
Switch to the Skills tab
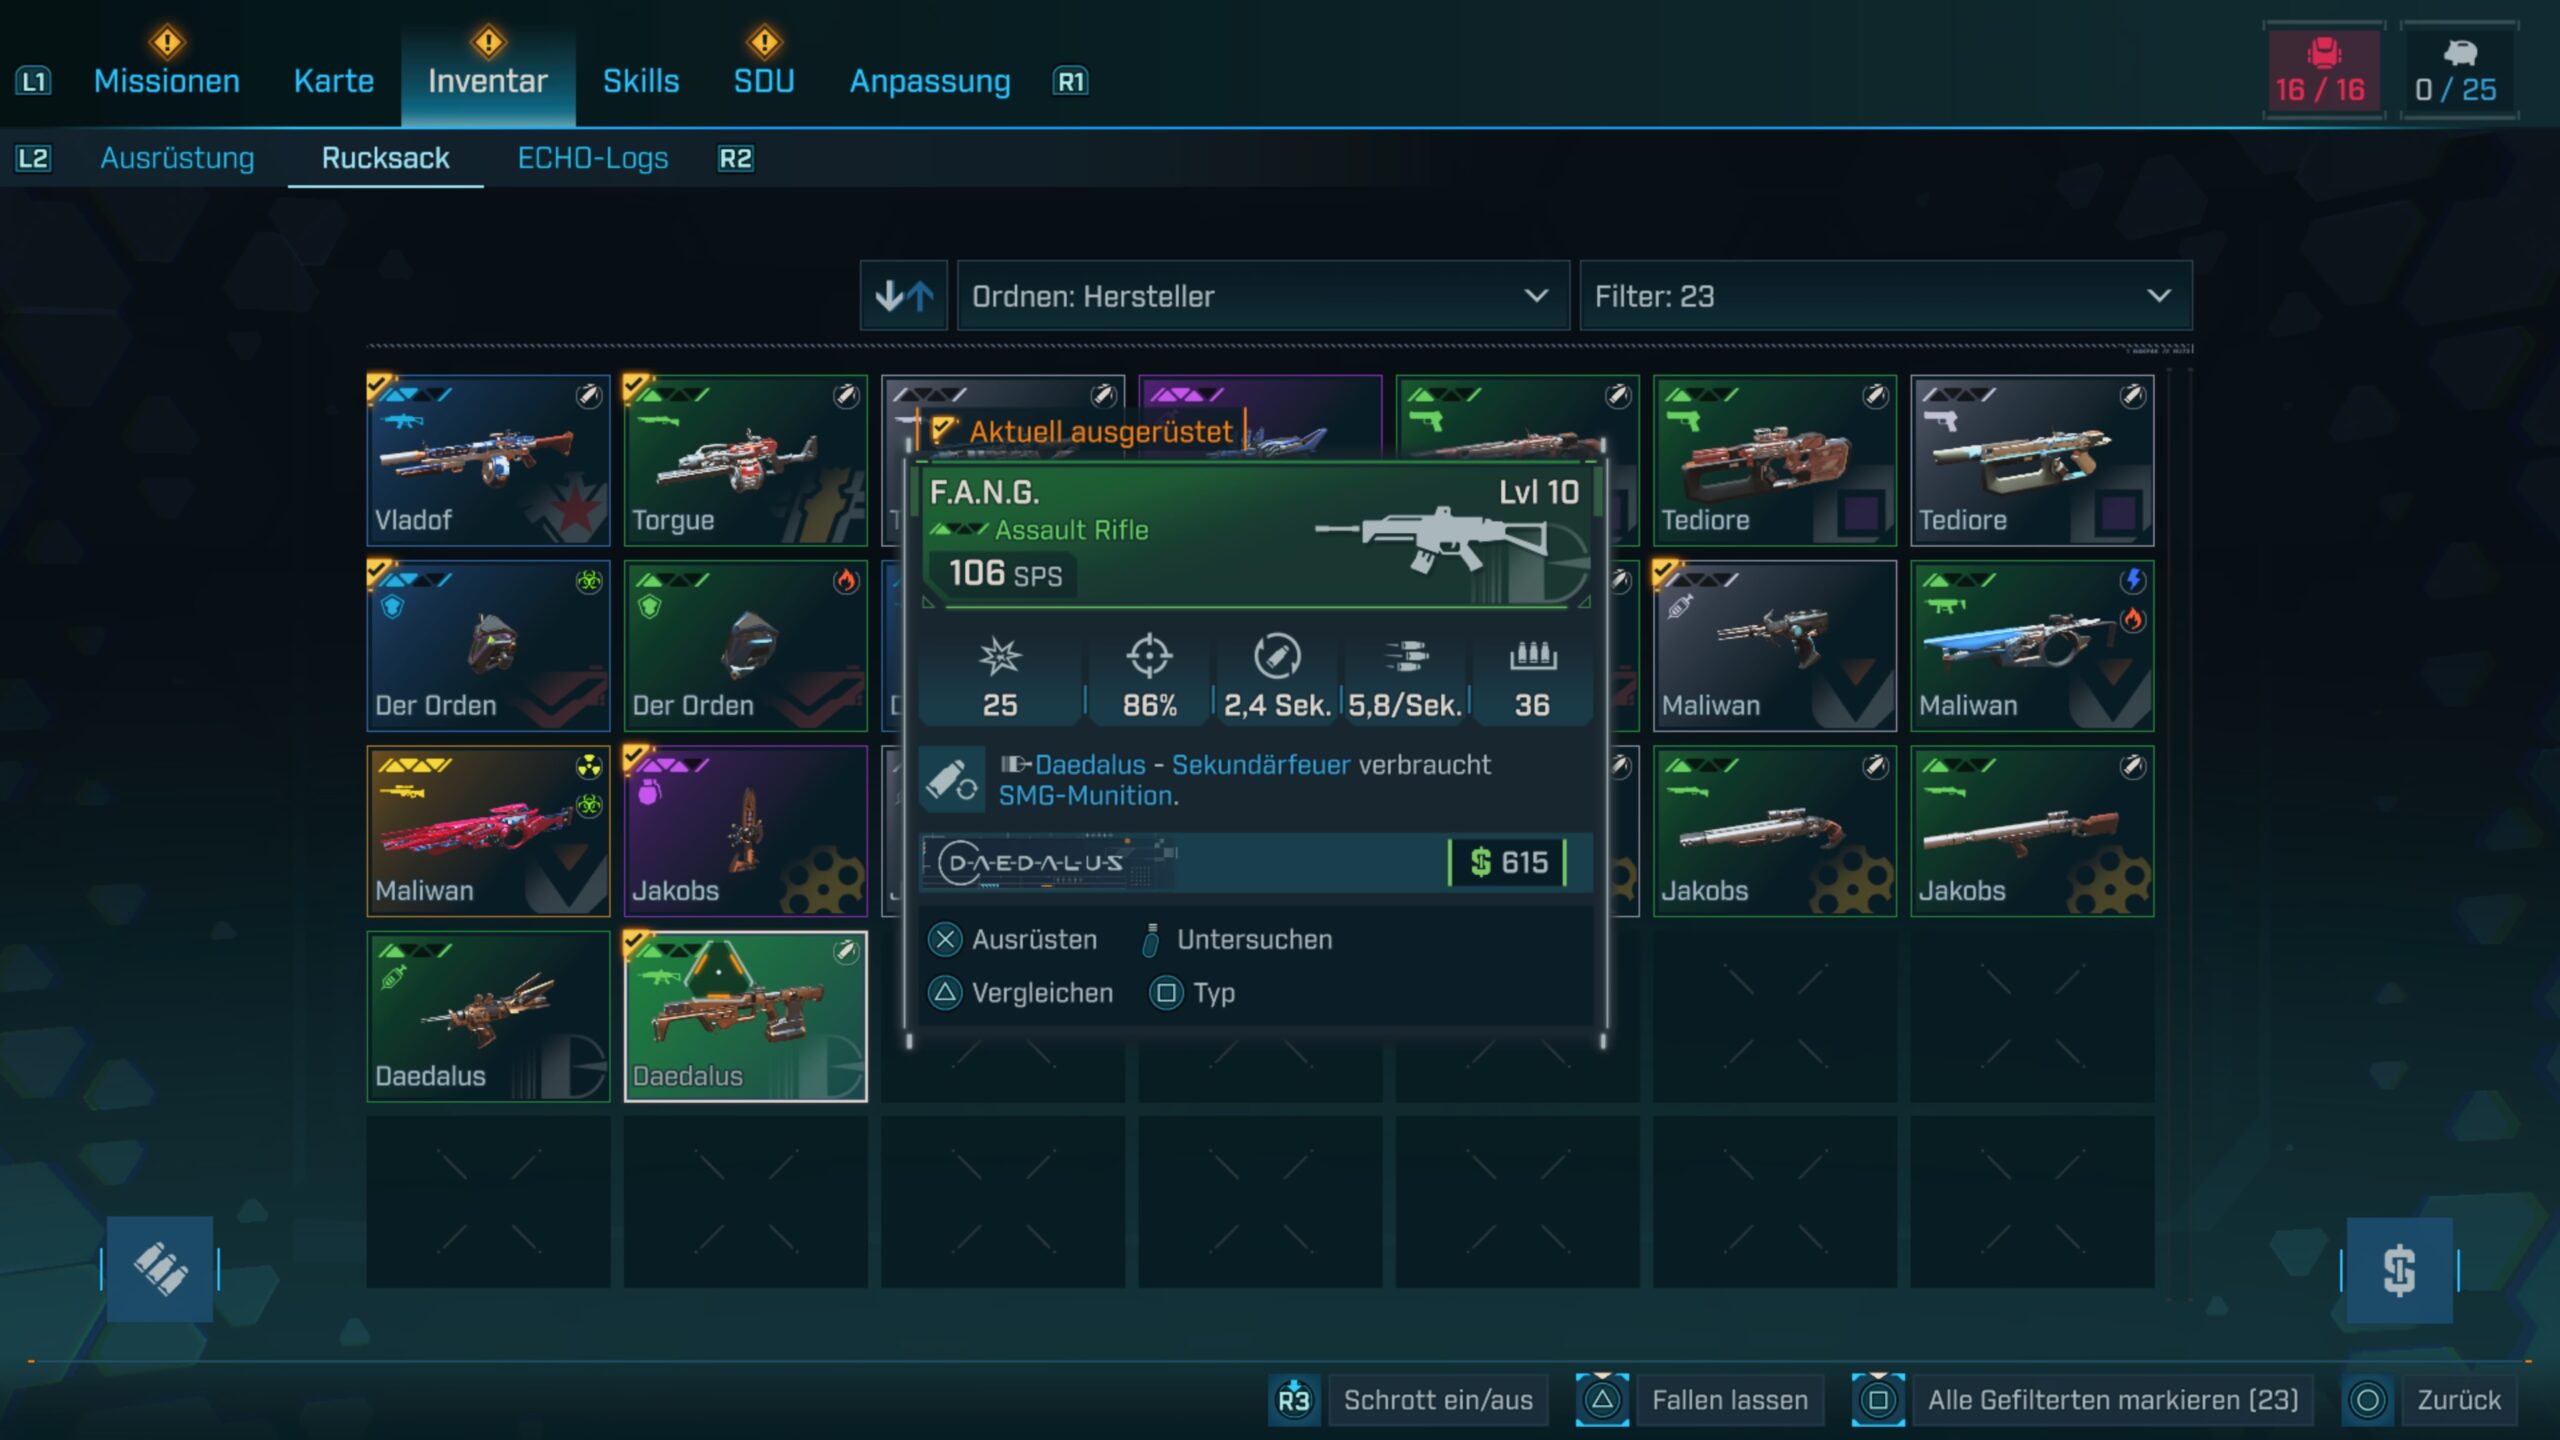point(641,81)
